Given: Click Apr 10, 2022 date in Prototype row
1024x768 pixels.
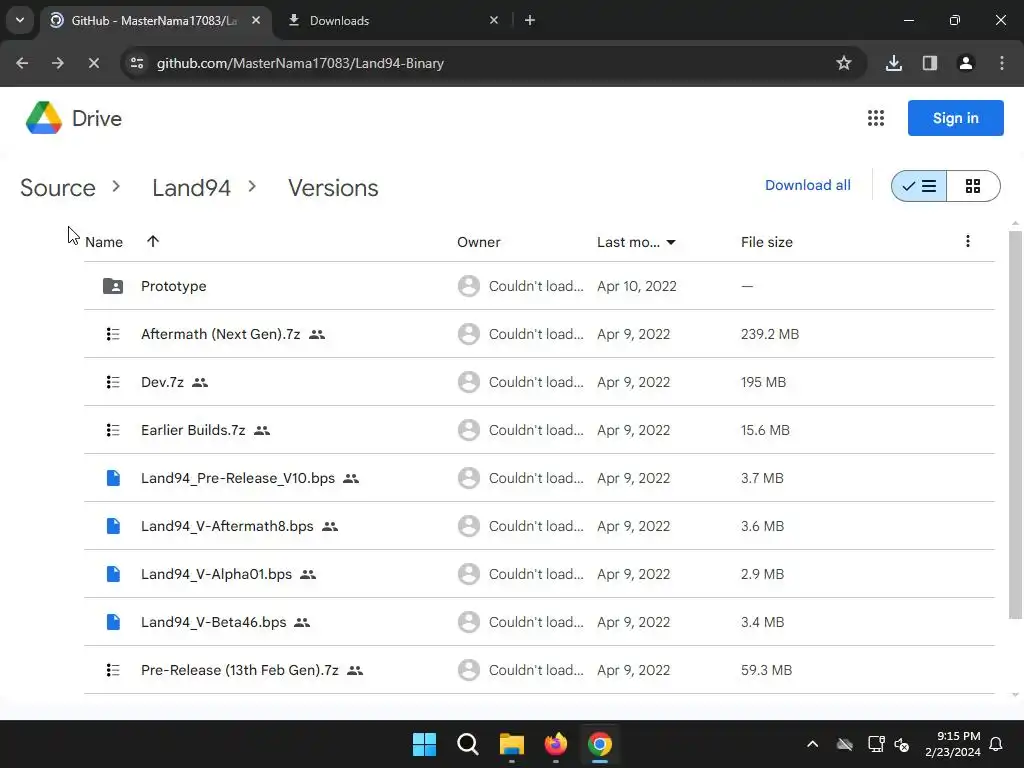Looking at the screenshot, I should pyautogui.click(x=637, y=286).
